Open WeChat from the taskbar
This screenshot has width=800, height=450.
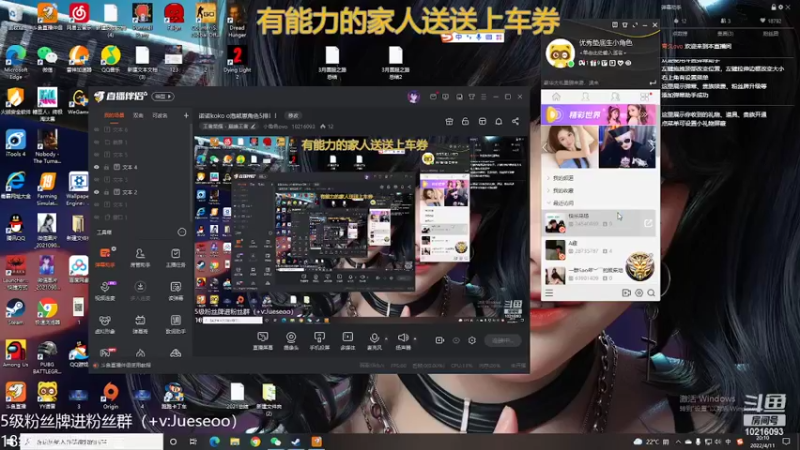pos(276,442)
